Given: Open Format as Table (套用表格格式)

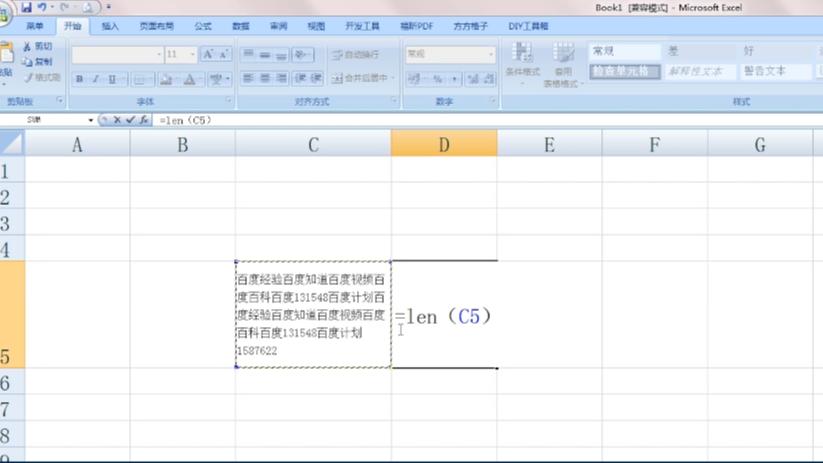Looking at the screenshot, I should 563,64.
